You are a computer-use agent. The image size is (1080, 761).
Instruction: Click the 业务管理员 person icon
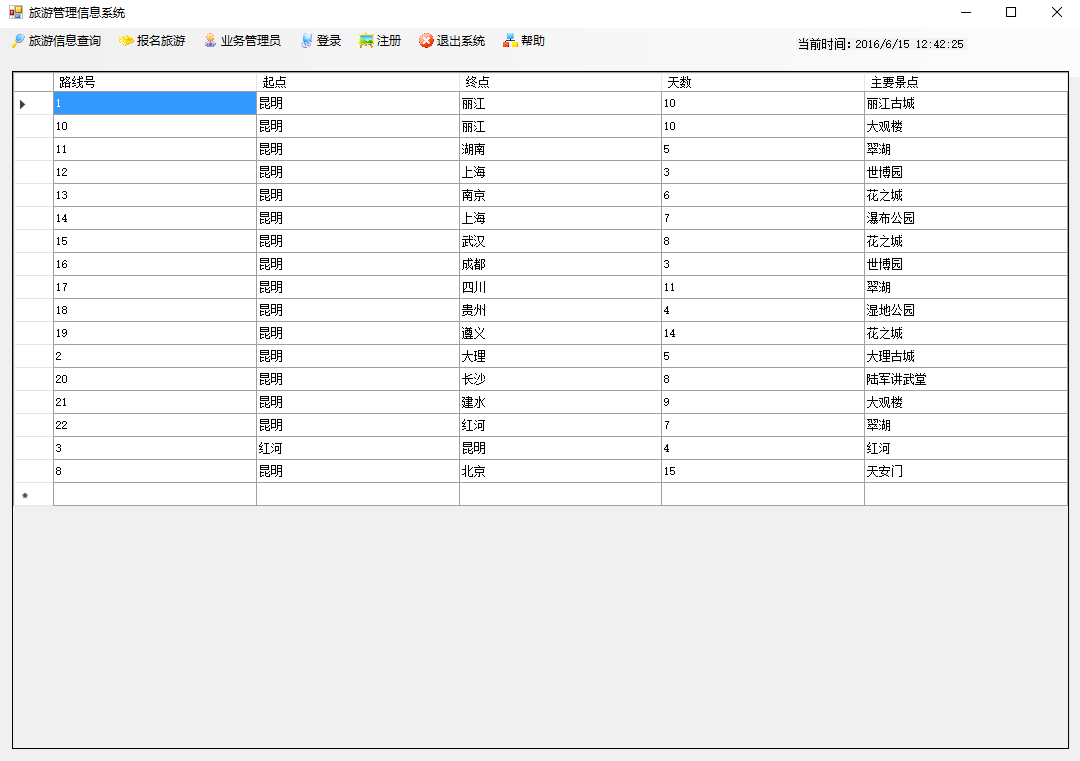pos(210,41)
